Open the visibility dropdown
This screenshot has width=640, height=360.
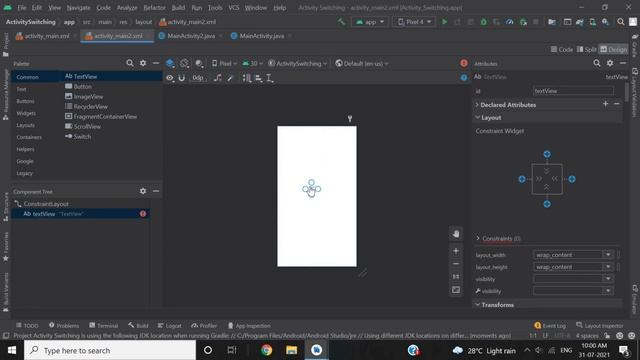608,279
